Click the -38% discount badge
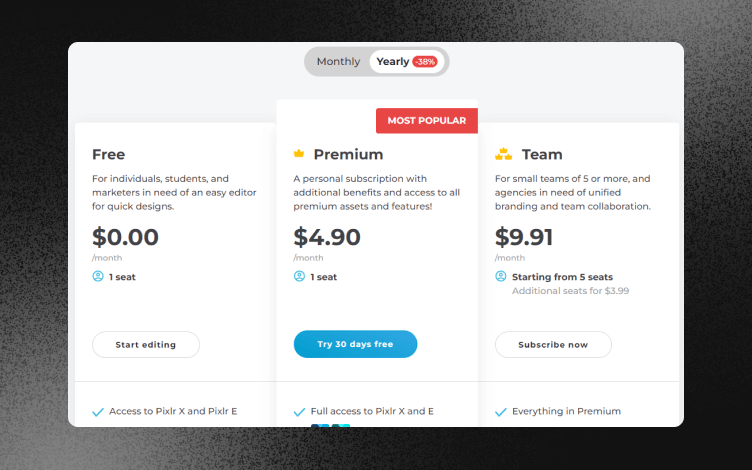The width and height of the screenshot is (752, 470). coord(425,62)
